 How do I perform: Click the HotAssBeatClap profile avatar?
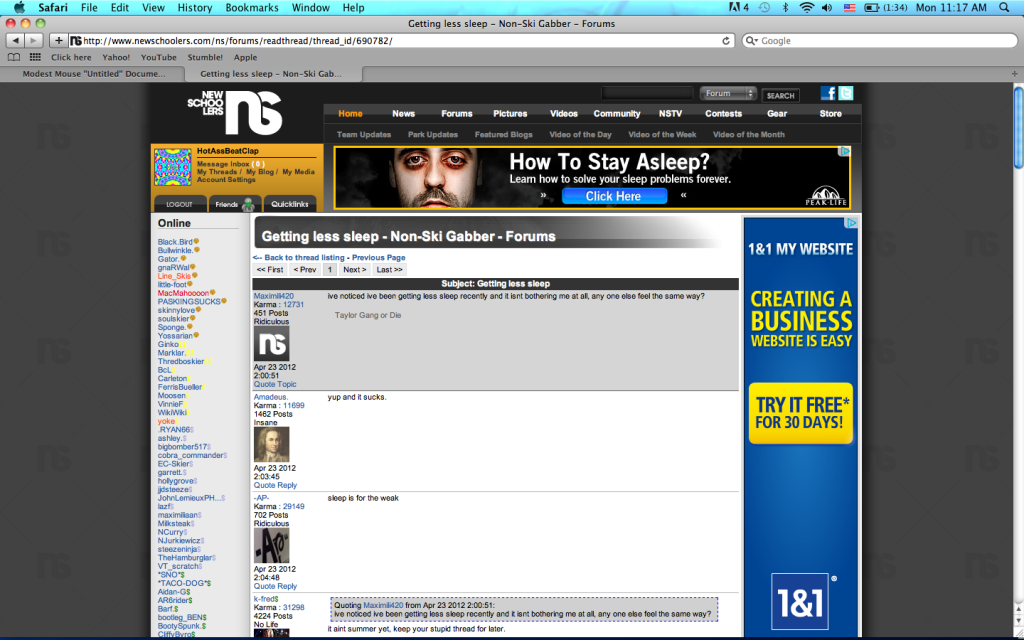(x=172, y=167)
